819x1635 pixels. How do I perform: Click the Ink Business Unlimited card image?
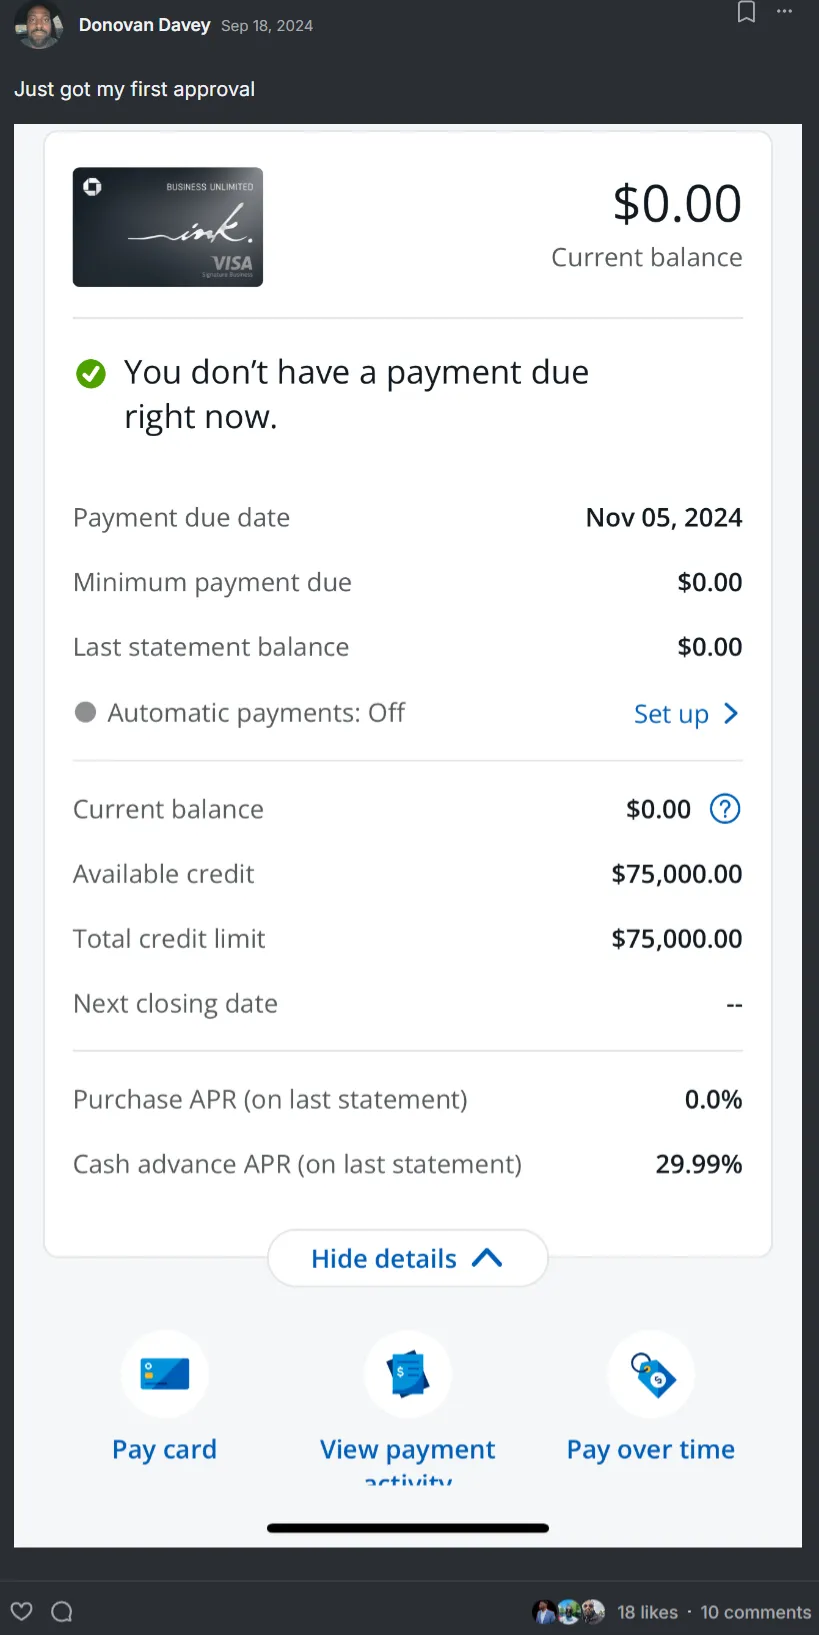(x=168, y=227)
